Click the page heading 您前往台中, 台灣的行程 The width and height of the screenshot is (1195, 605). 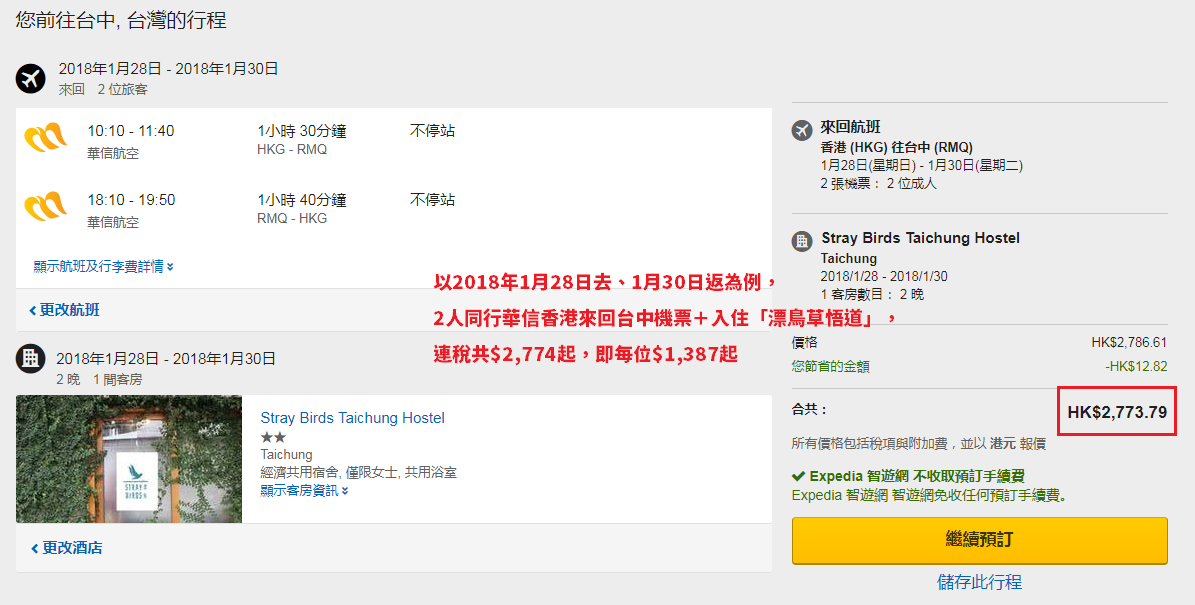[121, 20]
